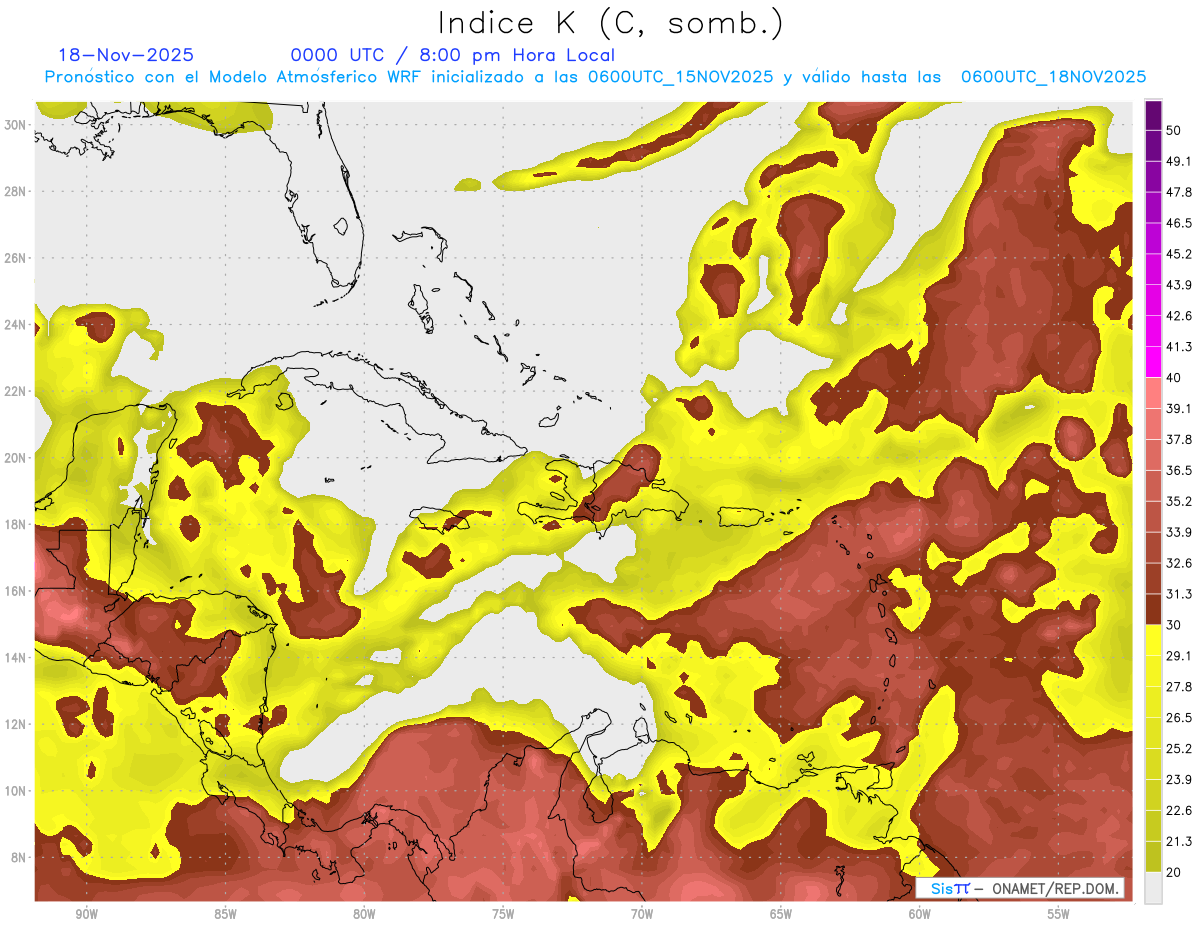This screenshot has width=1200, height=927.
Task: Click the 85W longitude label
Action: pyautogui.click(x=225, y=914)
